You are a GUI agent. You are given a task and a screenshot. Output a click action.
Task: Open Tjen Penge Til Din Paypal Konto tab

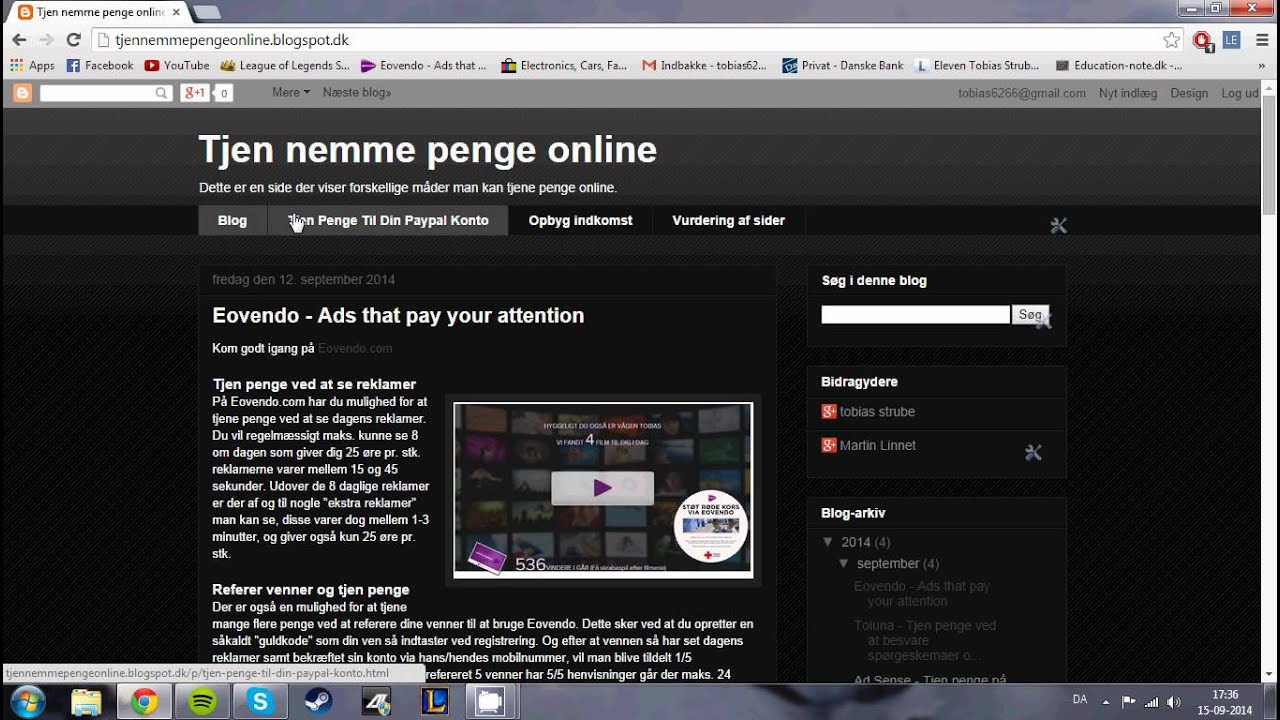coord(388,220)
